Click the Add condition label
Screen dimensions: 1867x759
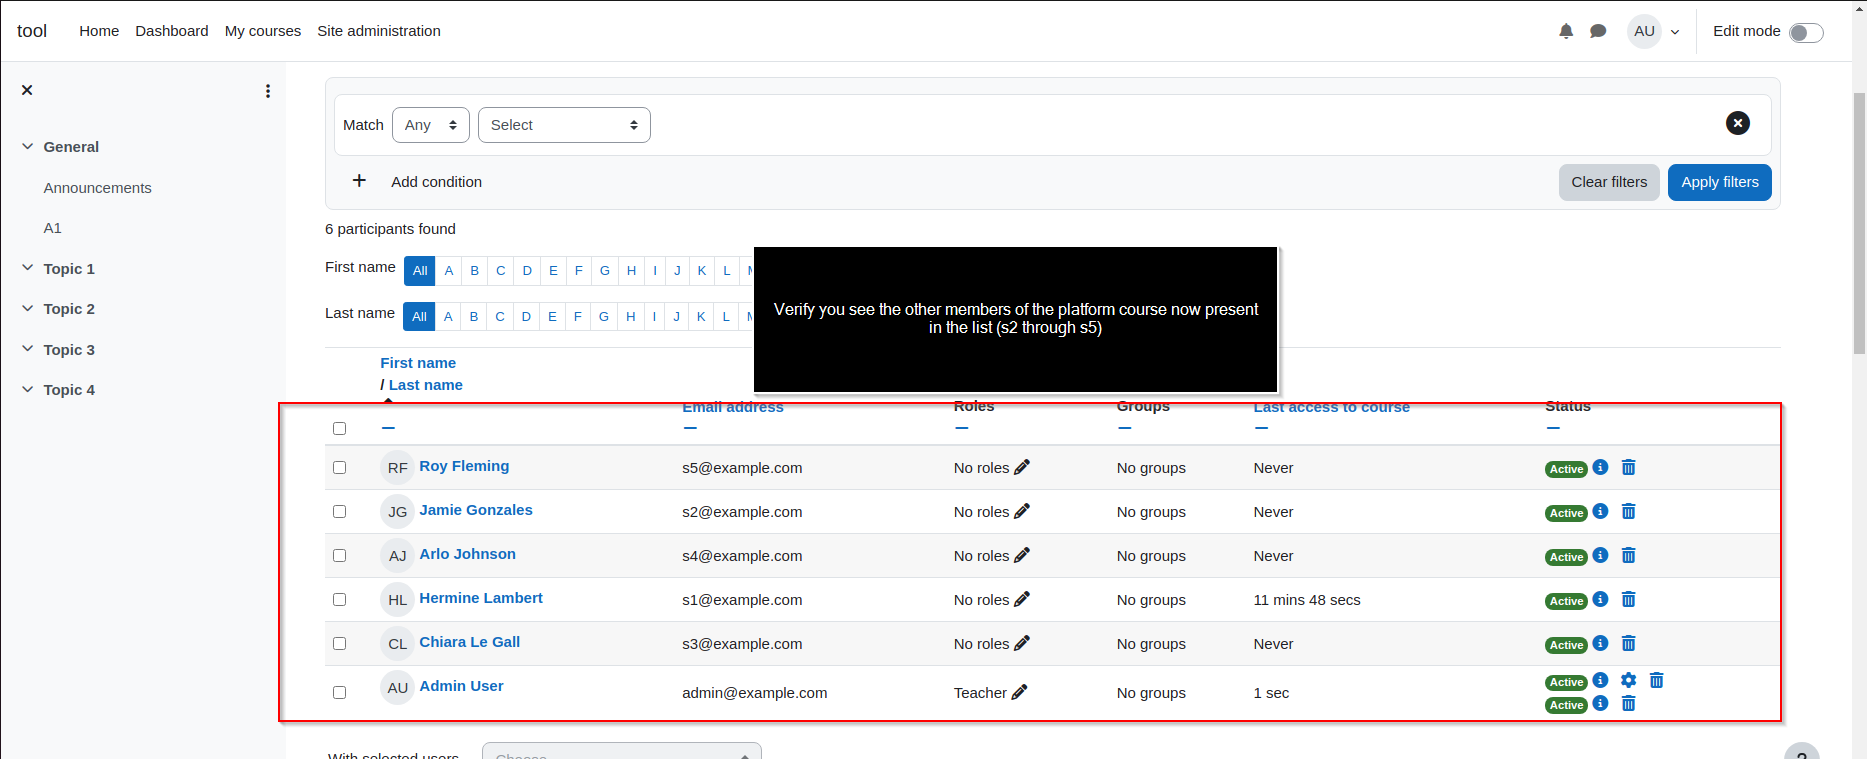[436, 182]
